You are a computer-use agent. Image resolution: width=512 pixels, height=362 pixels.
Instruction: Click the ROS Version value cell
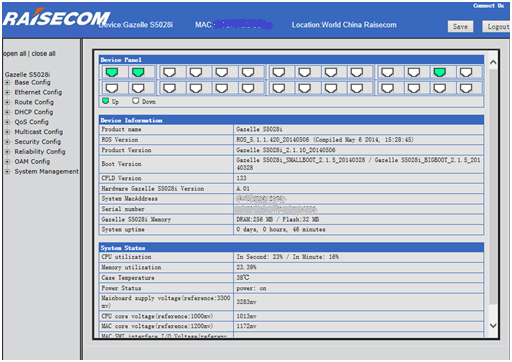pyautogui.click(x=359, y=140)
